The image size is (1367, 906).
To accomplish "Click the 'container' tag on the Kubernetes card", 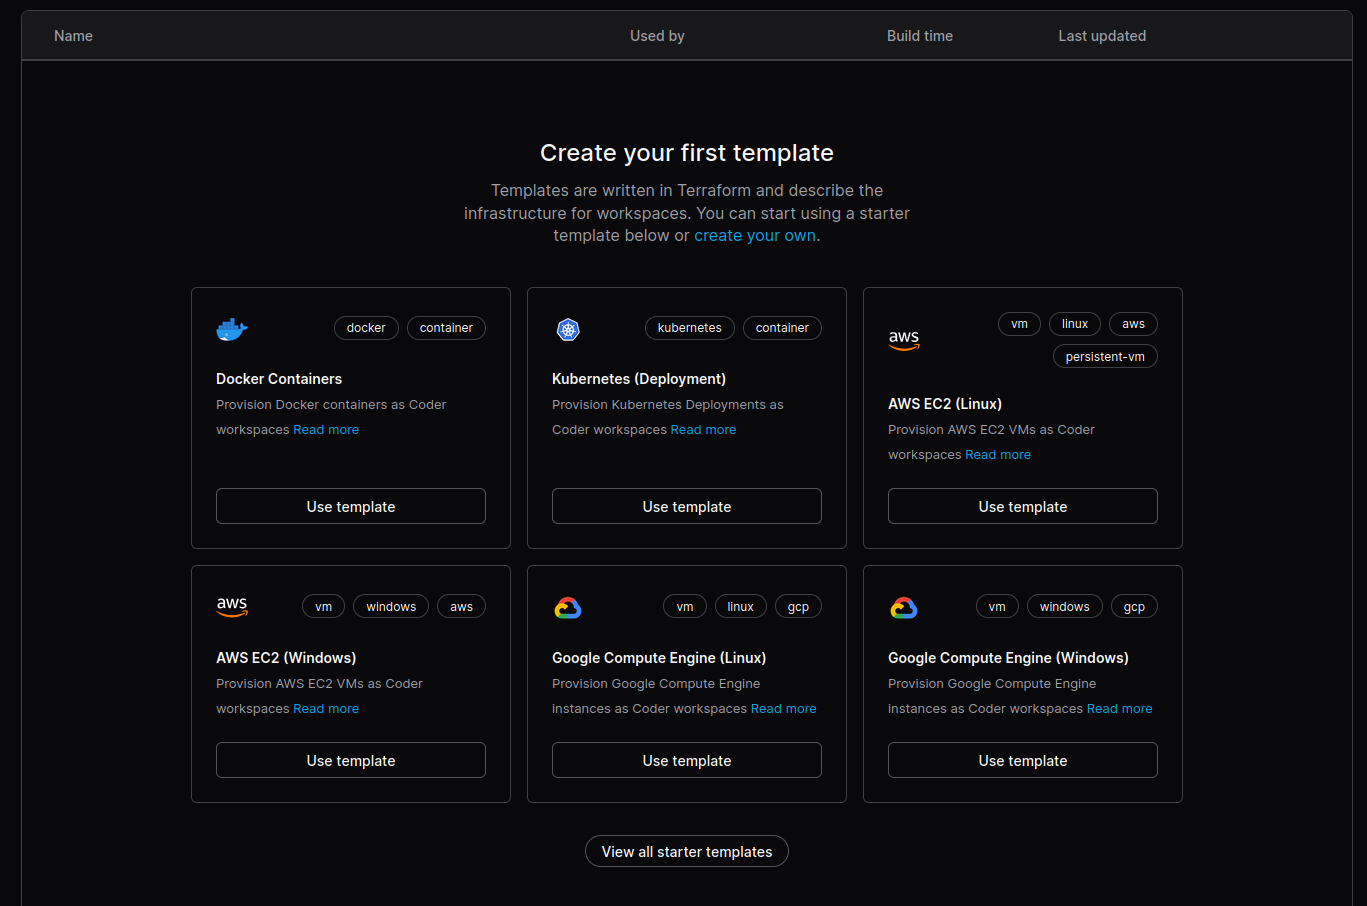I will click(782, 328).
